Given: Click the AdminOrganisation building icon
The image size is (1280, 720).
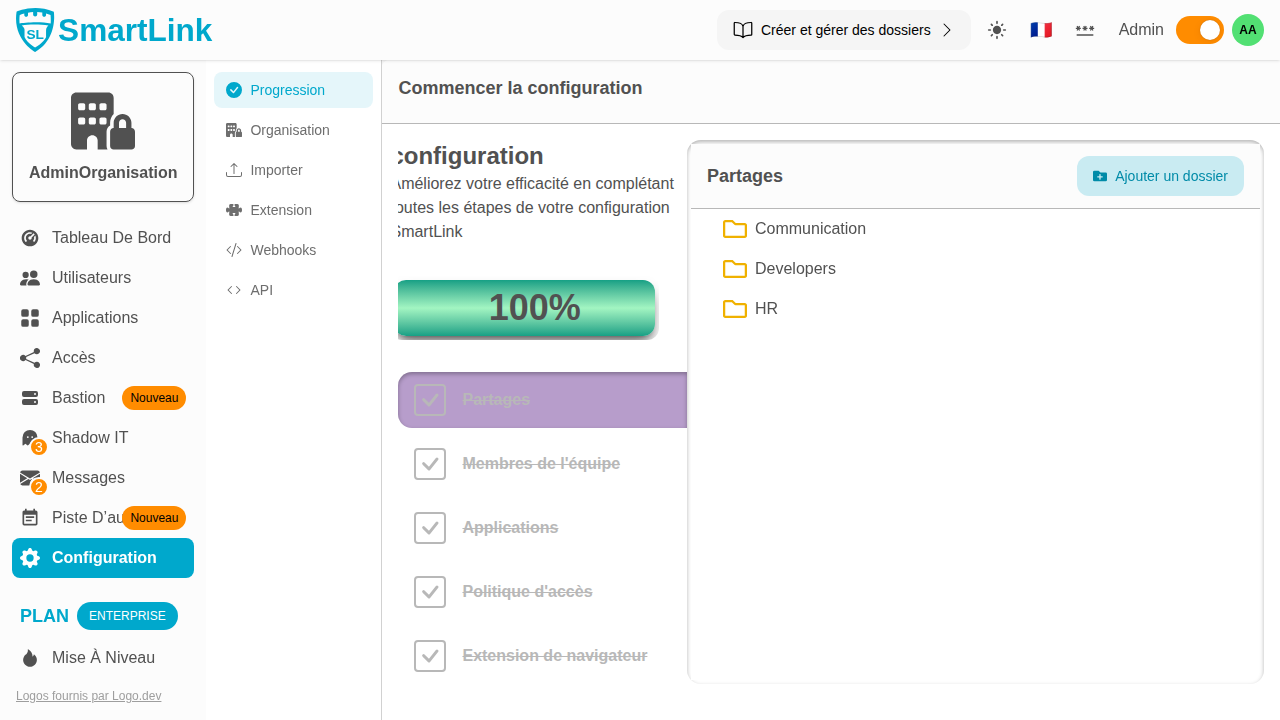Looking at the screenshot, I should 102,121.
